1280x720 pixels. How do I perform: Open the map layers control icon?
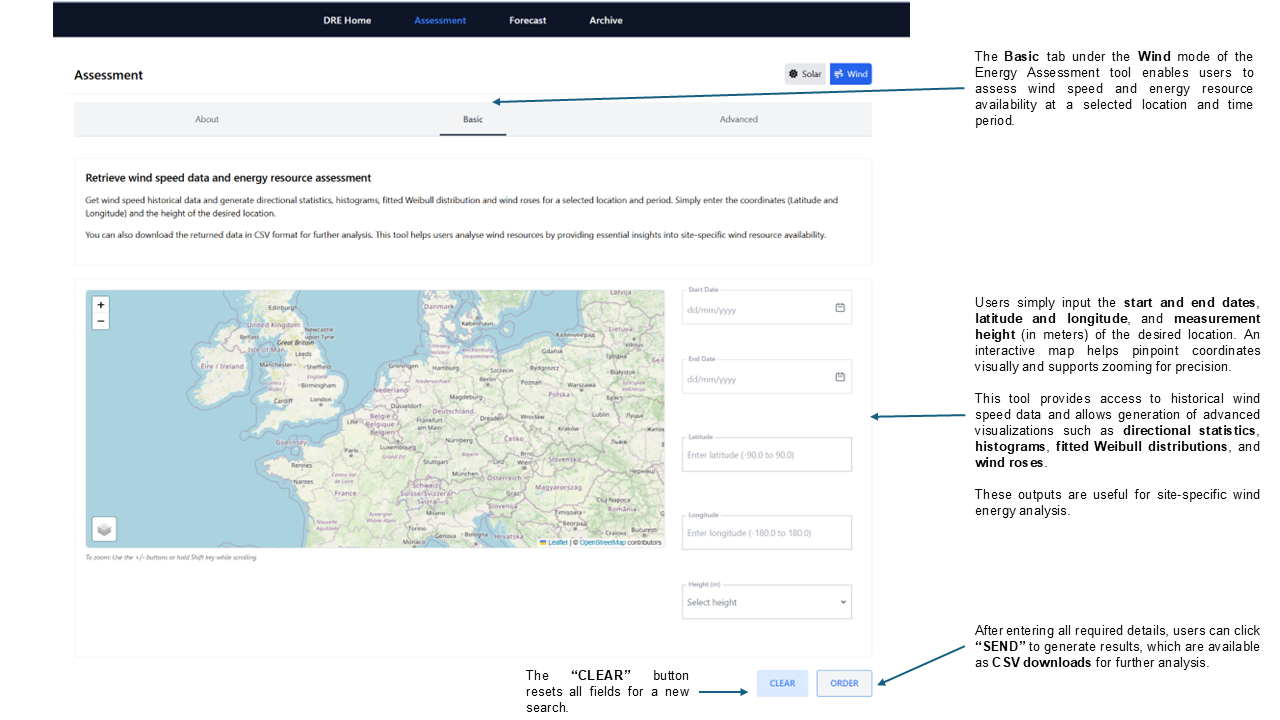(x=105, y=528)
